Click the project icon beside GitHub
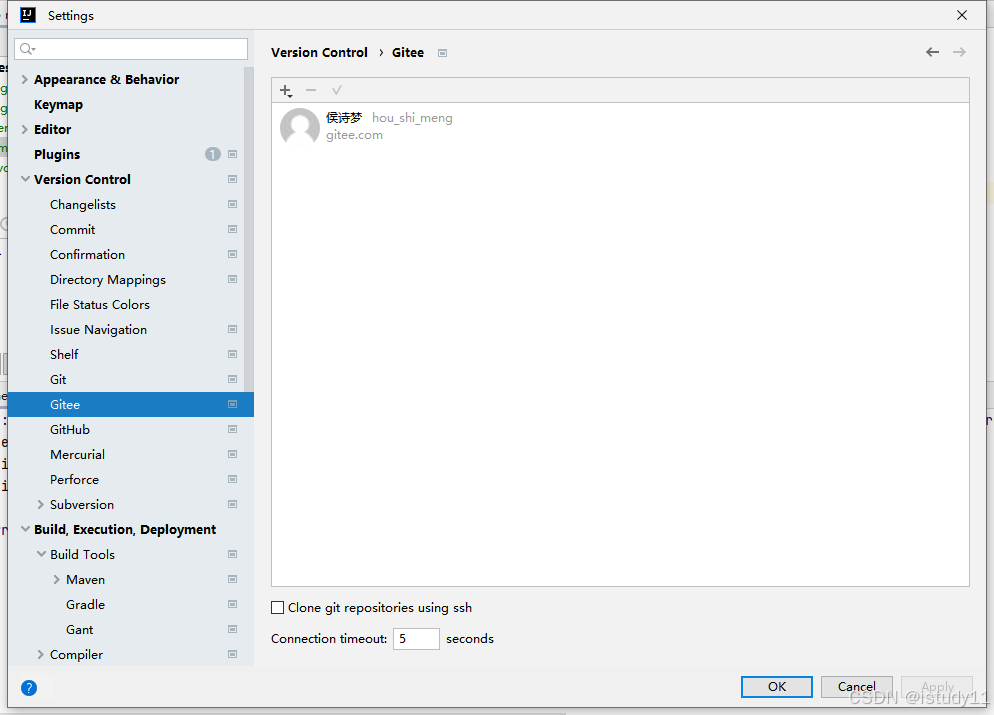Image resolution: width=994 pixels, height=715 pixels. pyautogui.click(x=233, y=429)
